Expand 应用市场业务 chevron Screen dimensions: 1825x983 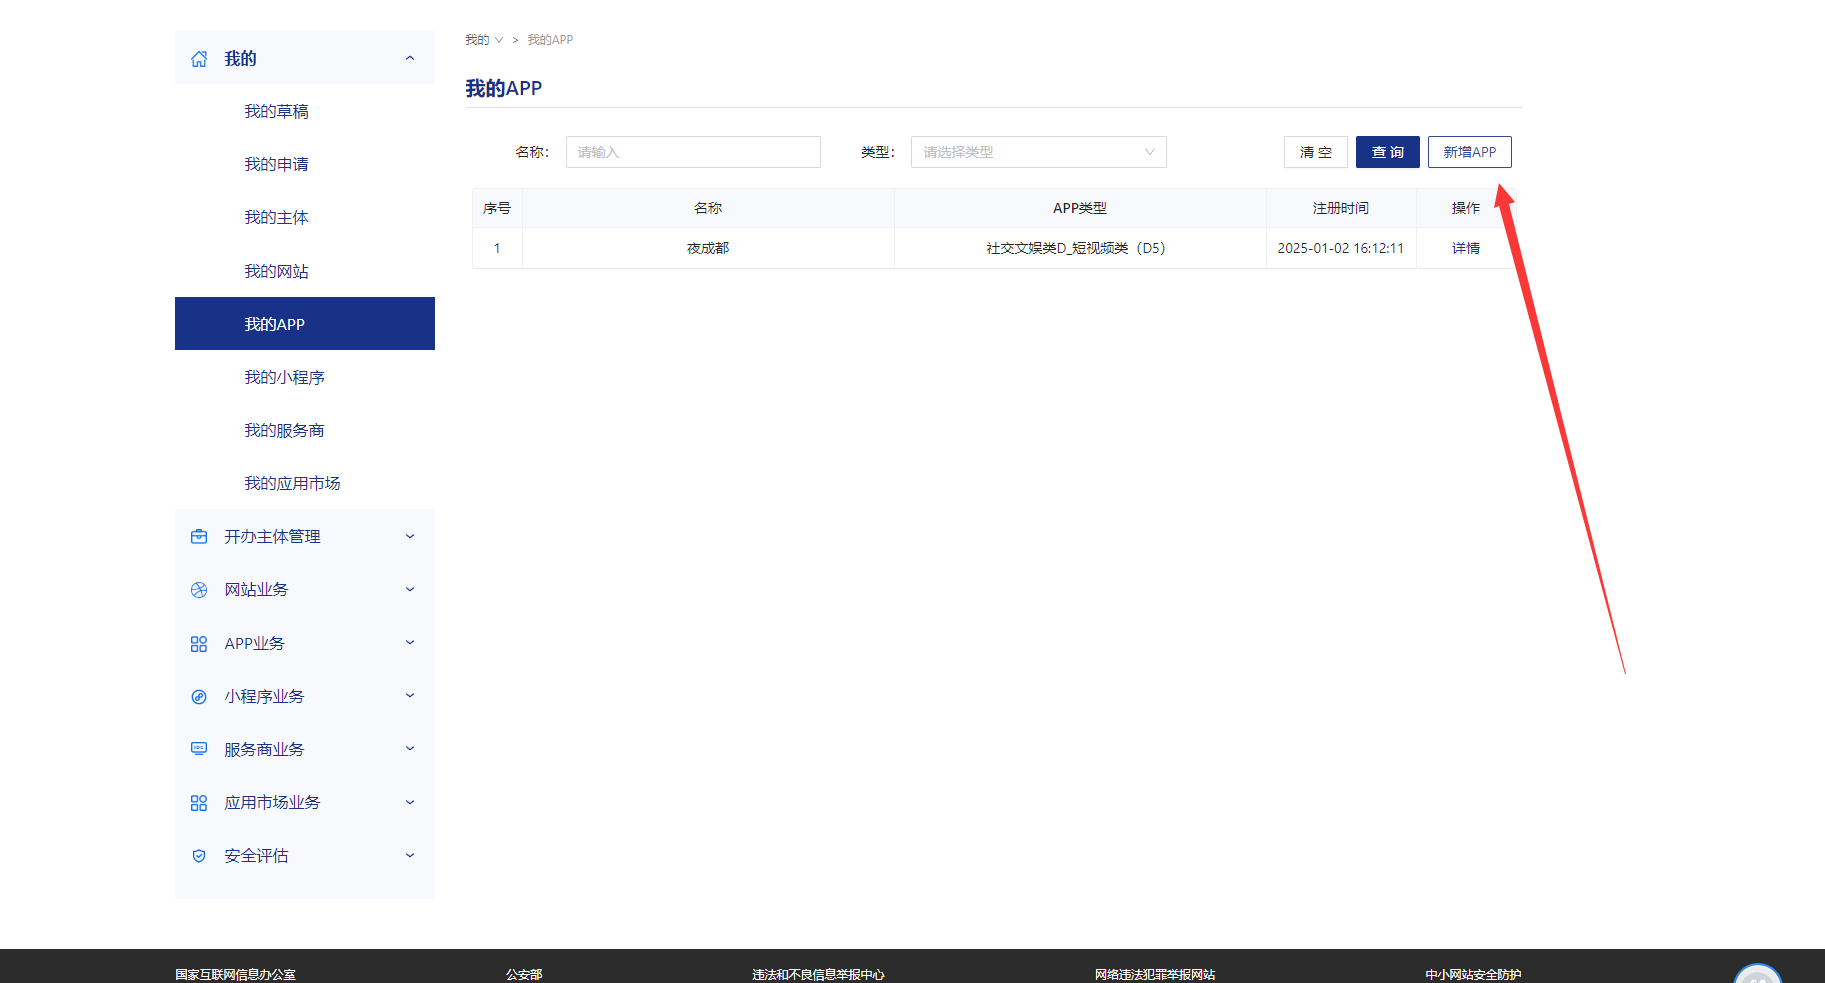click(410, 803)
